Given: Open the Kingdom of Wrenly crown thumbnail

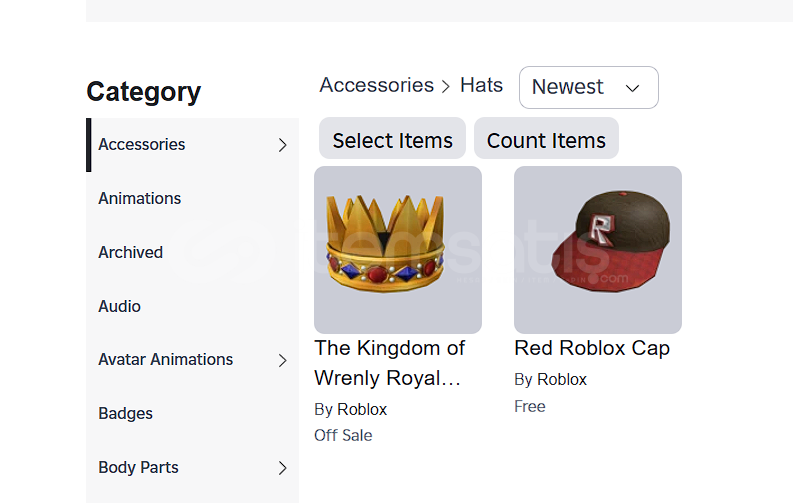Looking at the screenshot, I should 398,250.
